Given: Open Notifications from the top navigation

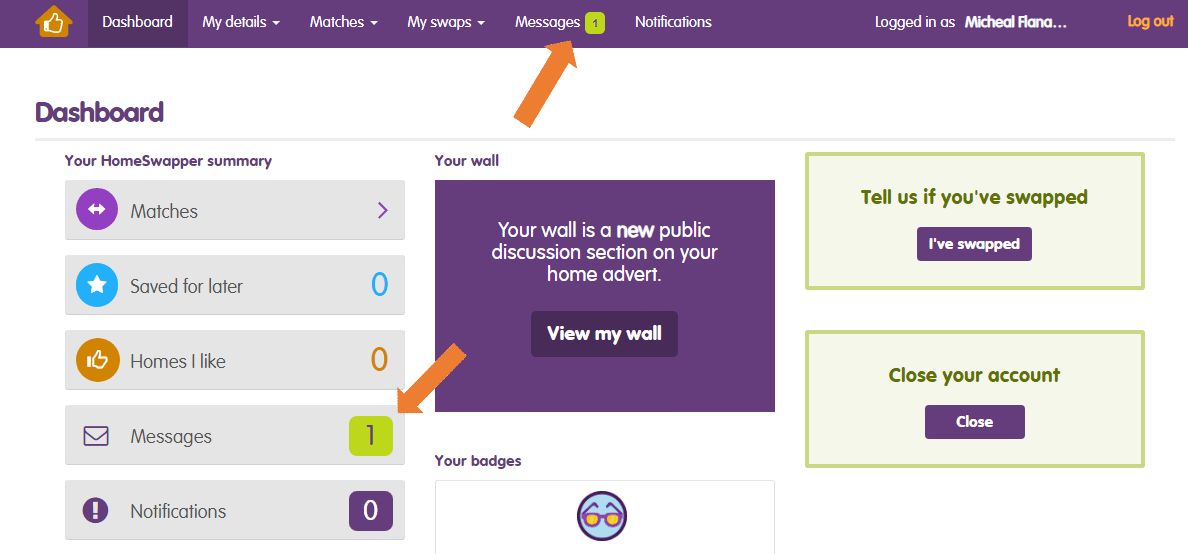Looking at the screenshot, I should [x=673, y=22].
